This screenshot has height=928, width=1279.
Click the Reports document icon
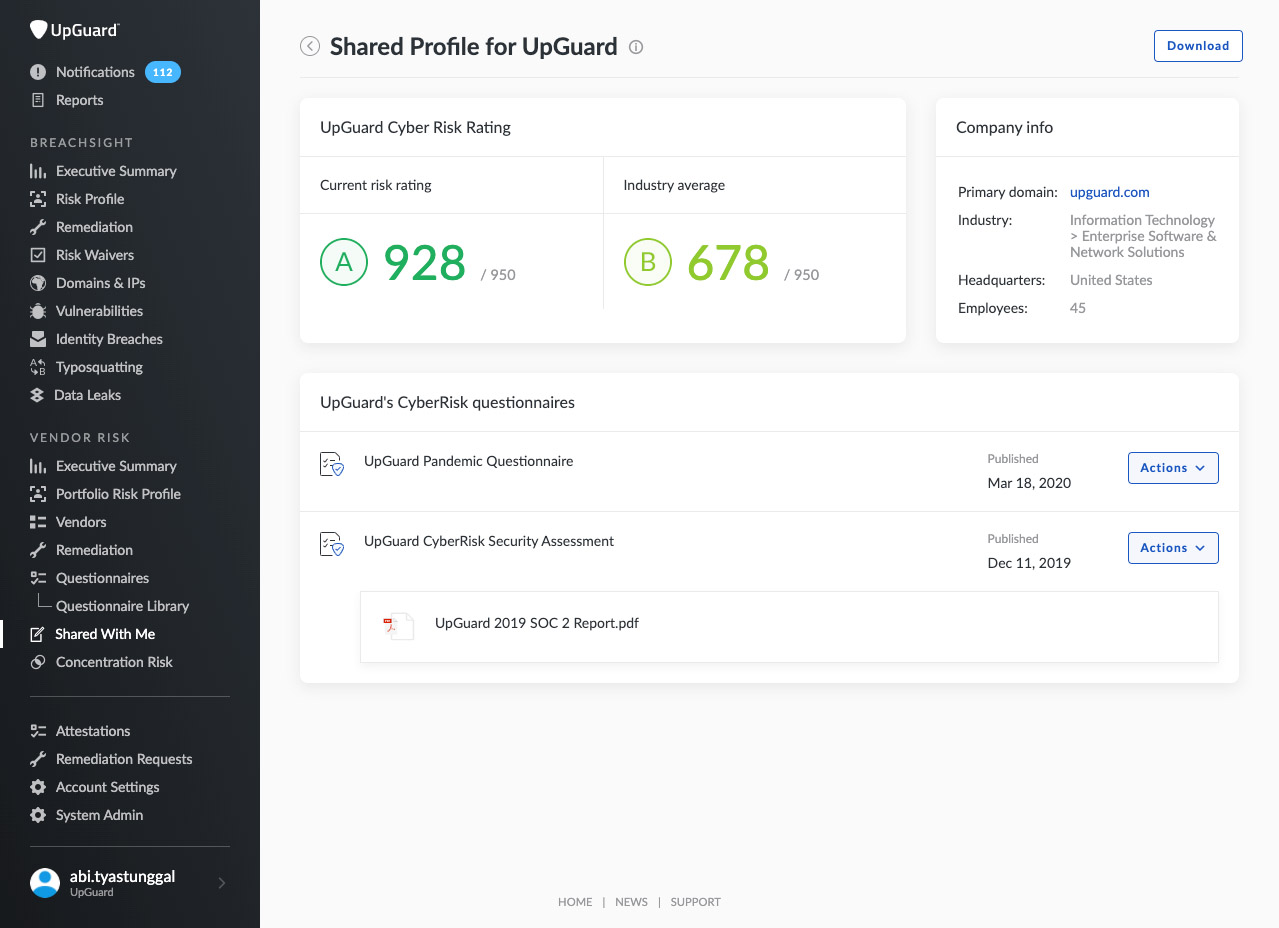click(x=38, y=100)
